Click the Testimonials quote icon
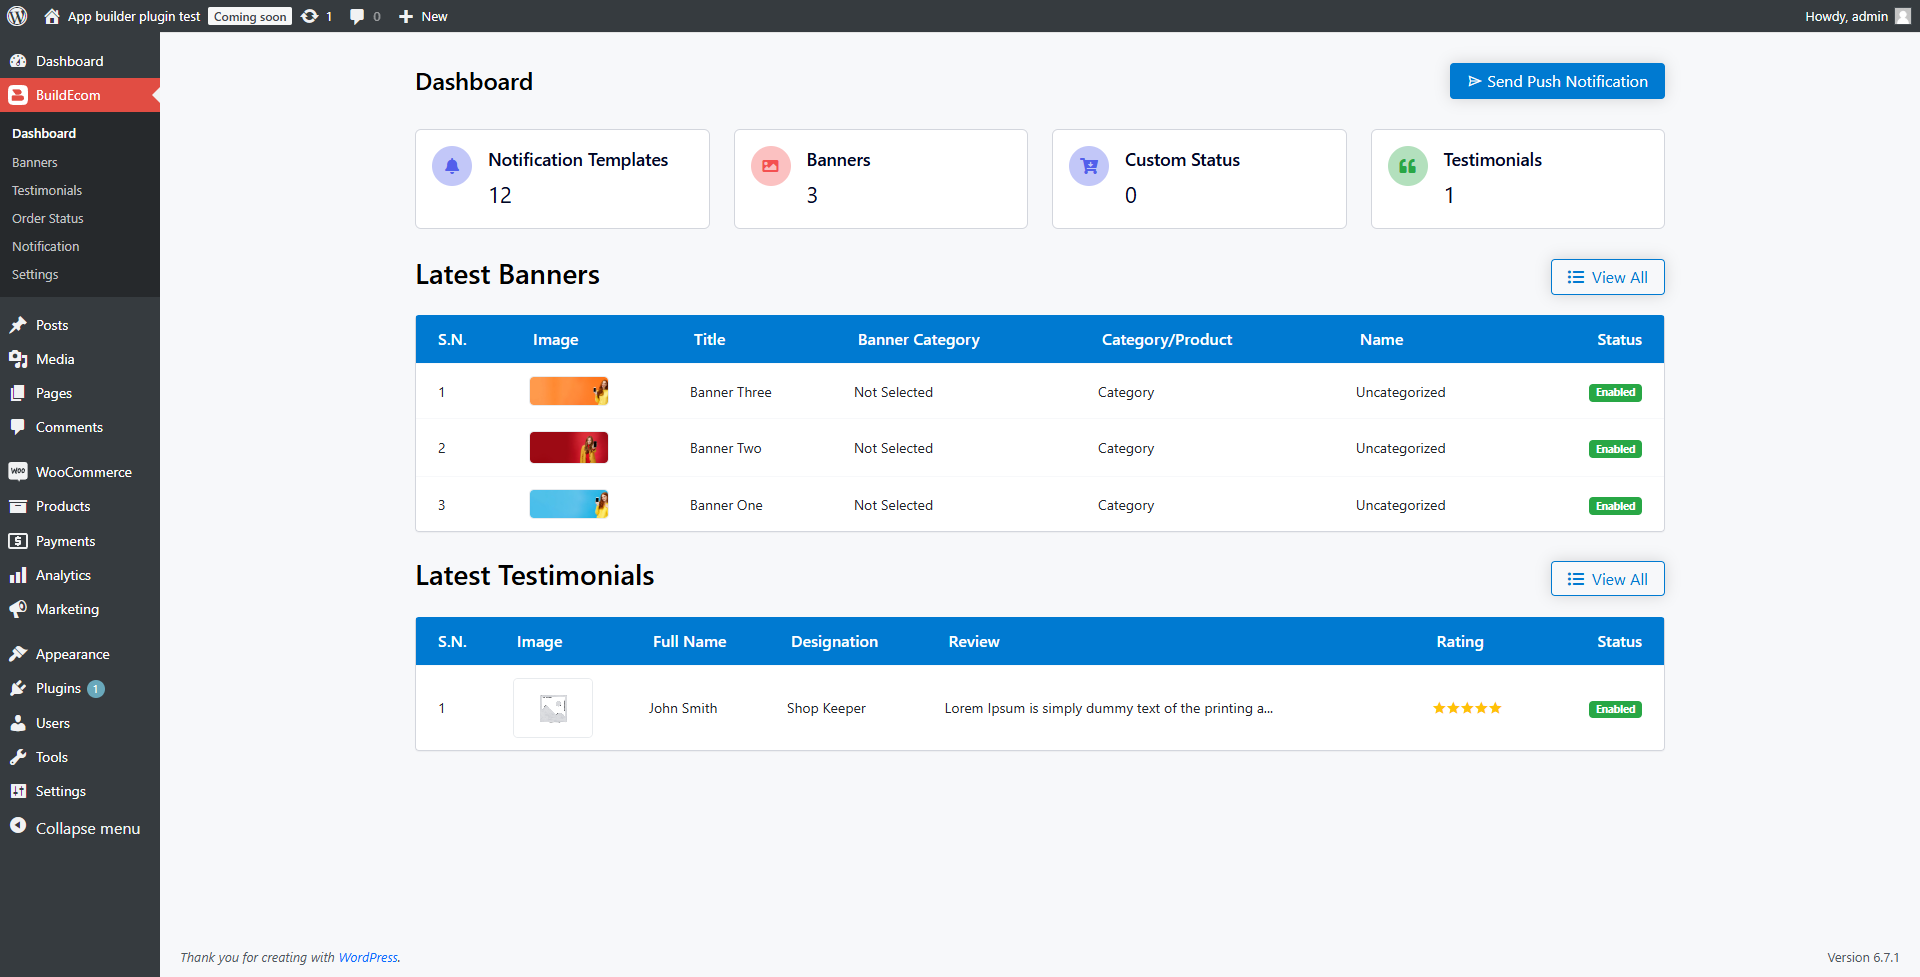This screenshot has width=1920, height=977. 1407,166
